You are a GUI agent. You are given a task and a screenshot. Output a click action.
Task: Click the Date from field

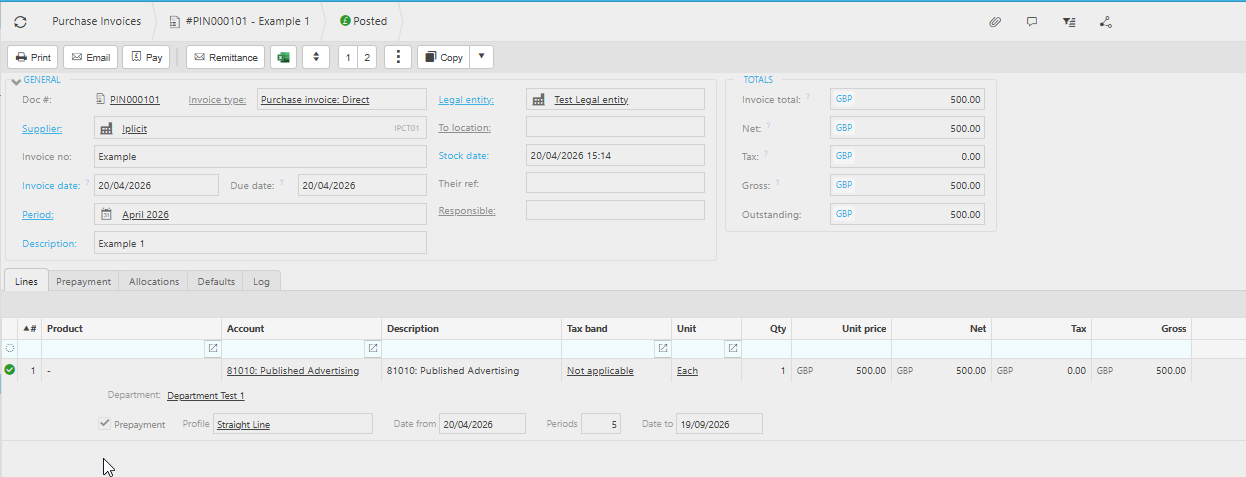pos(482,424)
